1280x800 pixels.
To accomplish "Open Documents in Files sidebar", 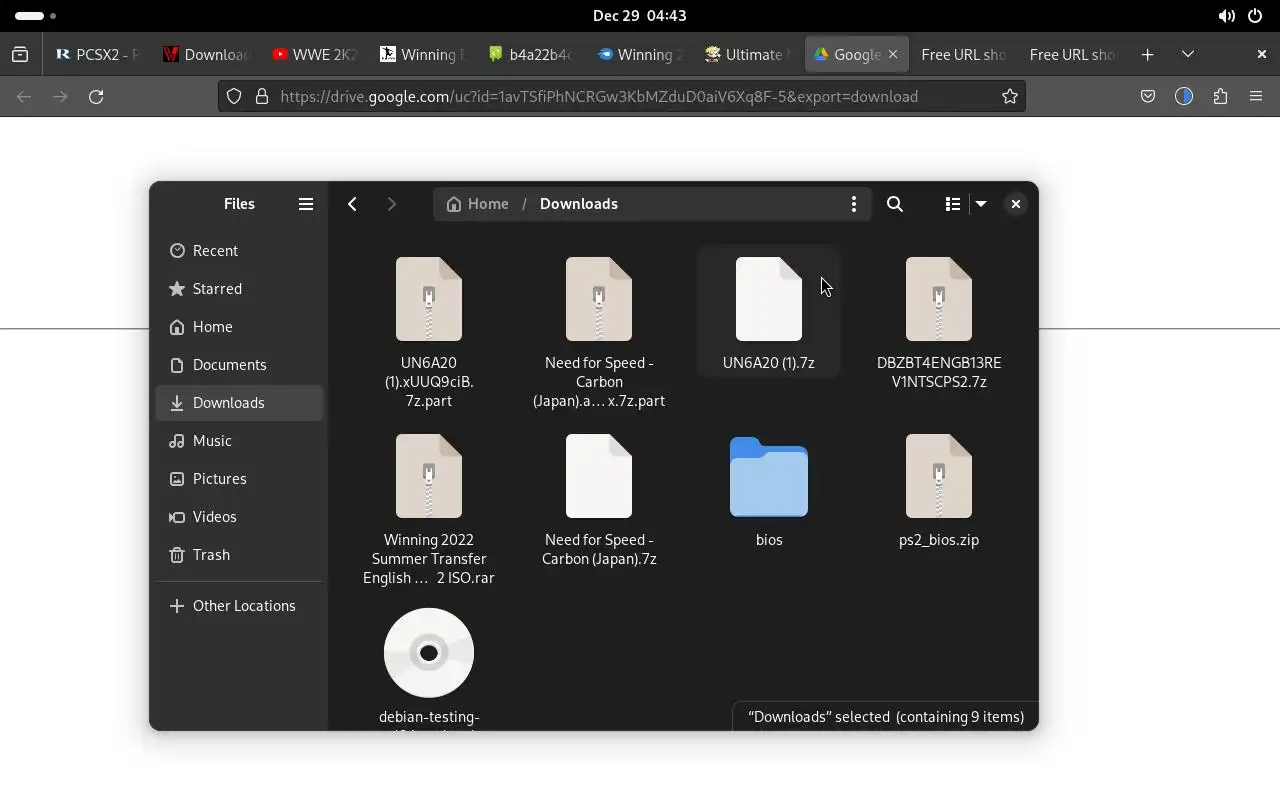I will click(x=239, y=365).
